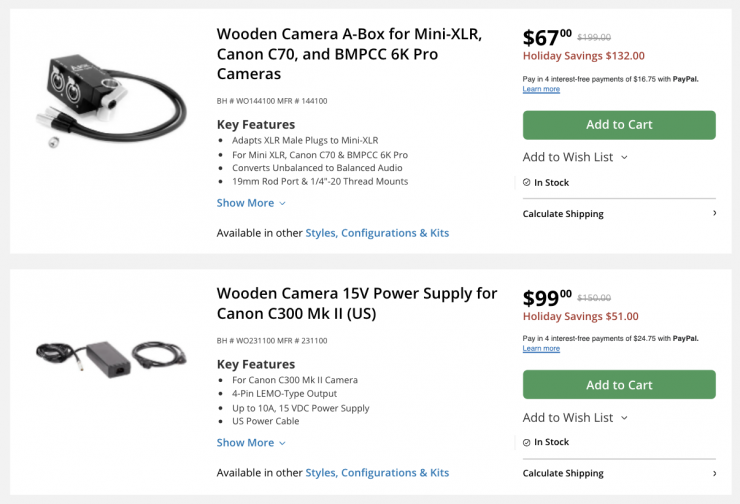
Task: Open the Wooden Camera A-Box product title
Action: tap(349, 54)
